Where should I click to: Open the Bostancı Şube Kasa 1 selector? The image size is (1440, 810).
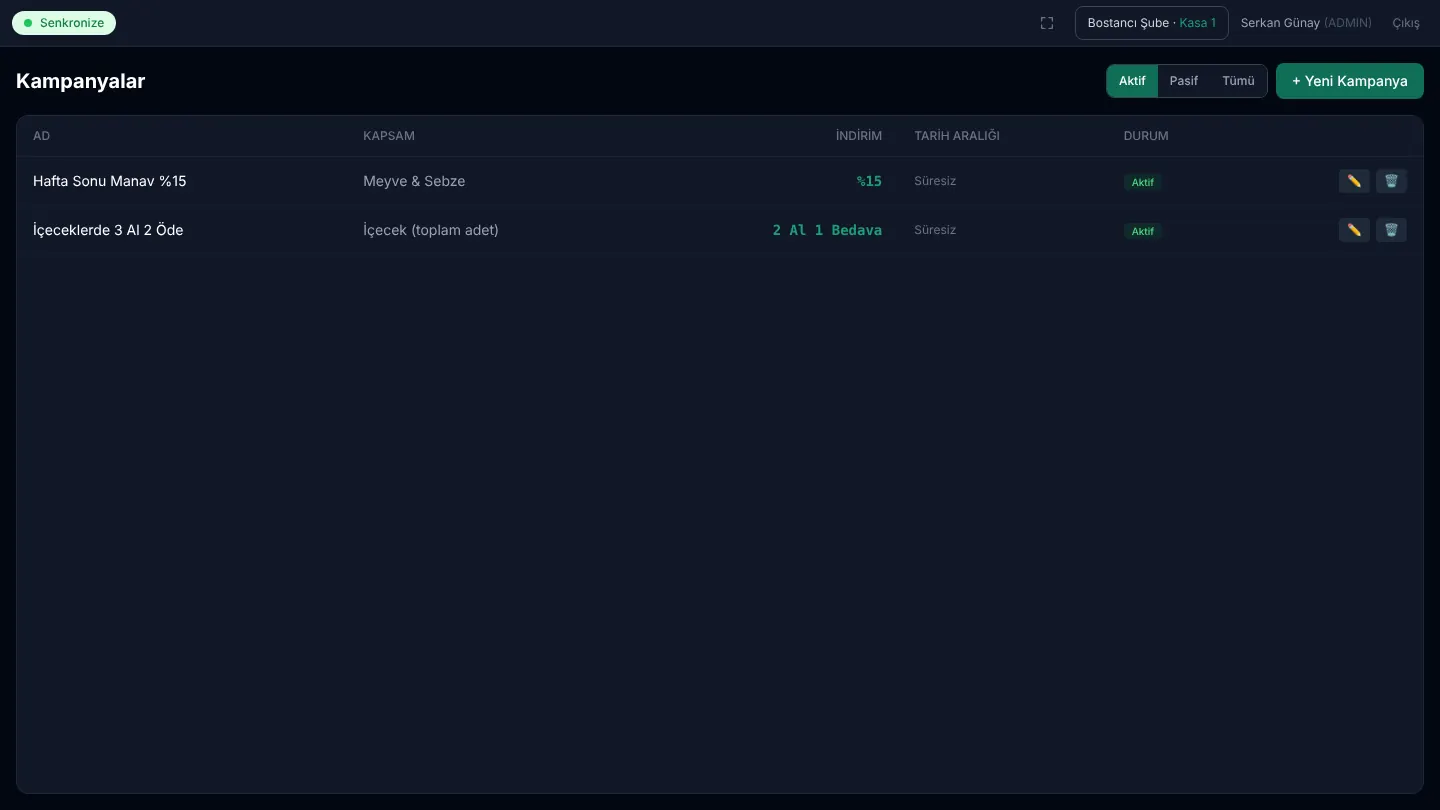tap(1152, 23)
